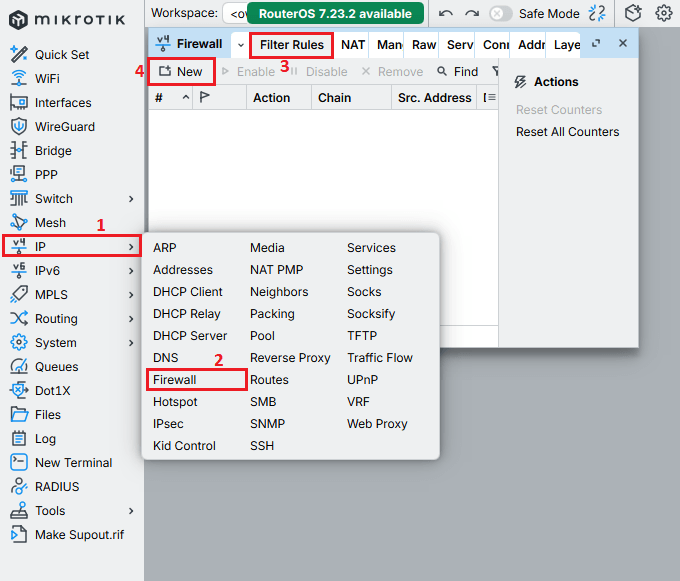Click the MikroTik logo
The image size is (680, 581).
[67, 20]
